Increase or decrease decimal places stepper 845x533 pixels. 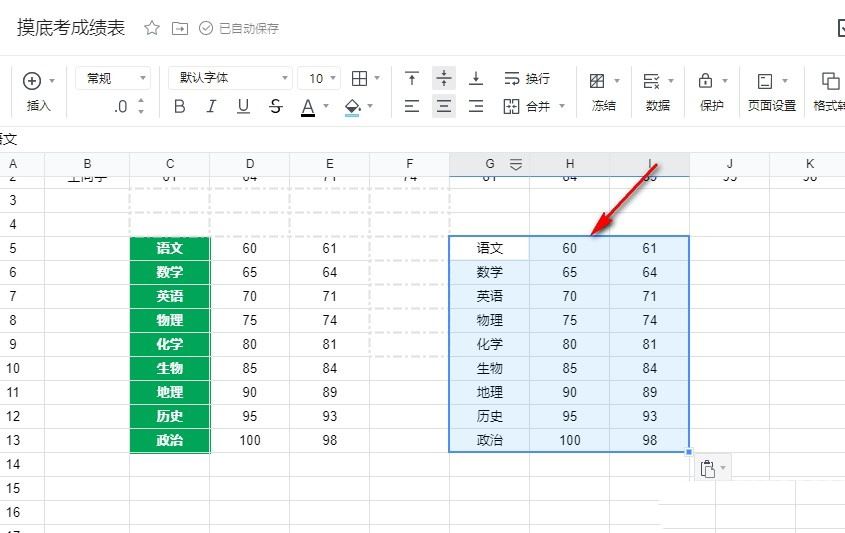141,106
